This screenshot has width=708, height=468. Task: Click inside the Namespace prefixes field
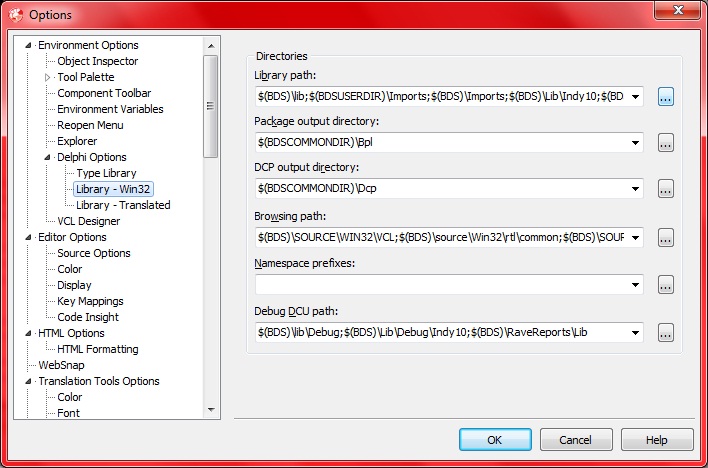click(x=440, y=285)
